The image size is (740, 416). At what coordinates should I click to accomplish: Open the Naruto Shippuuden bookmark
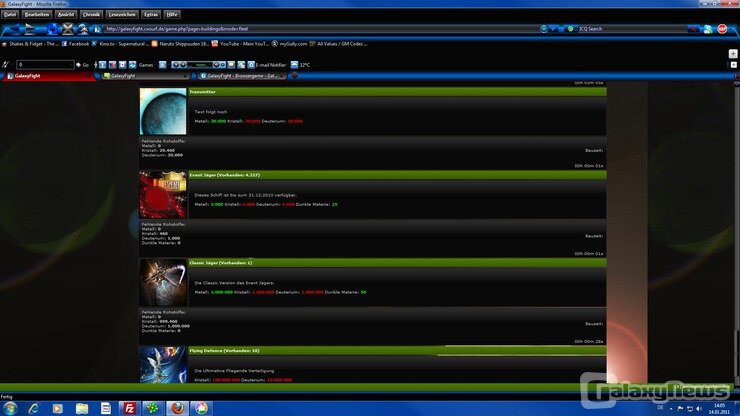click(x=180, y=44)
